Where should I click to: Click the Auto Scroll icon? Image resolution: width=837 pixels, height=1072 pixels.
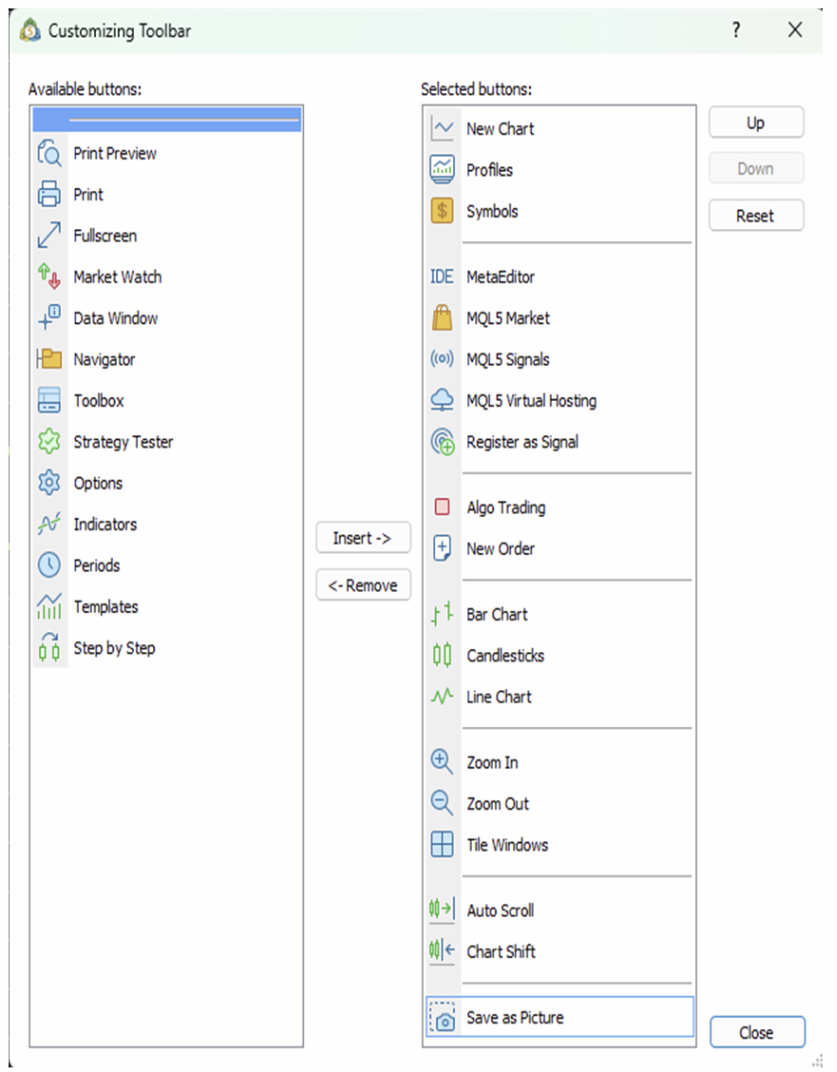[442, 910]
